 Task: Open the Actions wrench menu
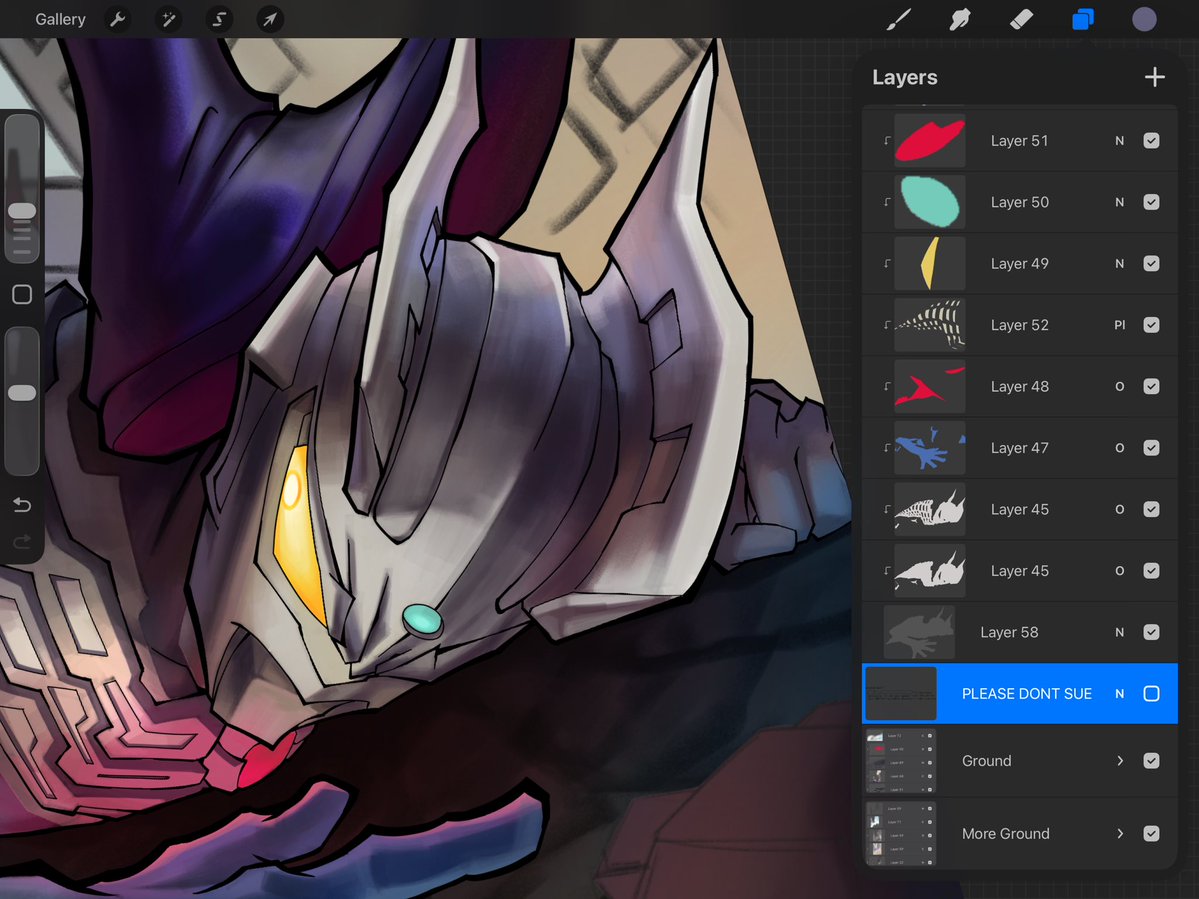117,19
